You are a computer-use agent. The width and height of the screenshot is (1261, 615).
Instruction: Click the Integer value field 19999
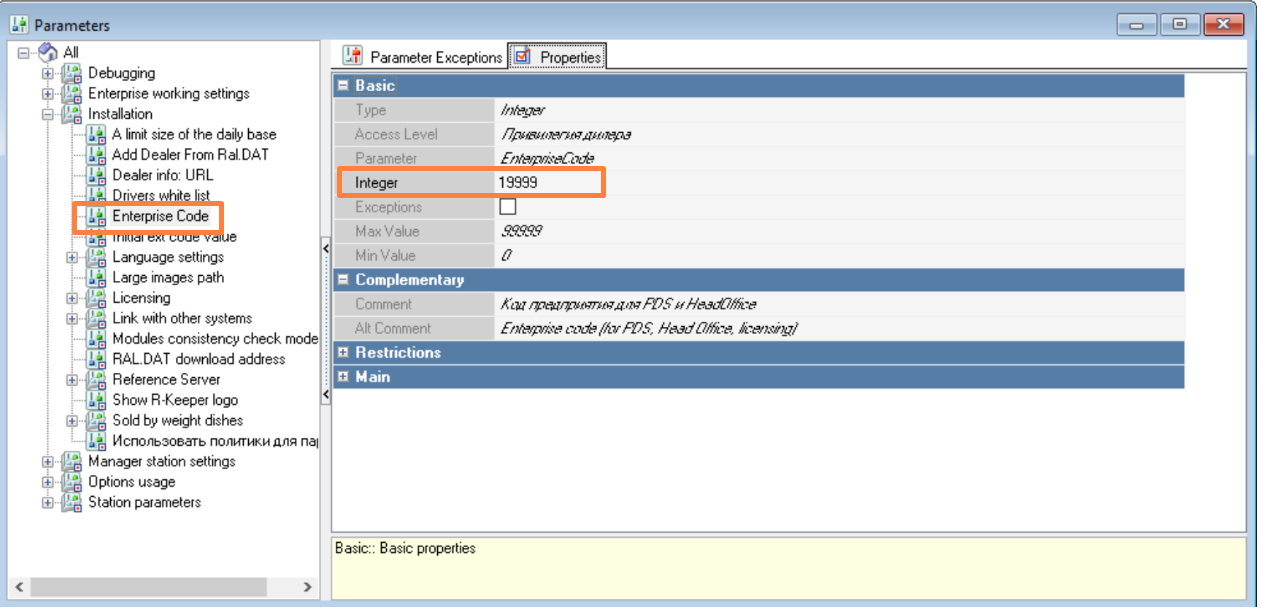(548, 183)
